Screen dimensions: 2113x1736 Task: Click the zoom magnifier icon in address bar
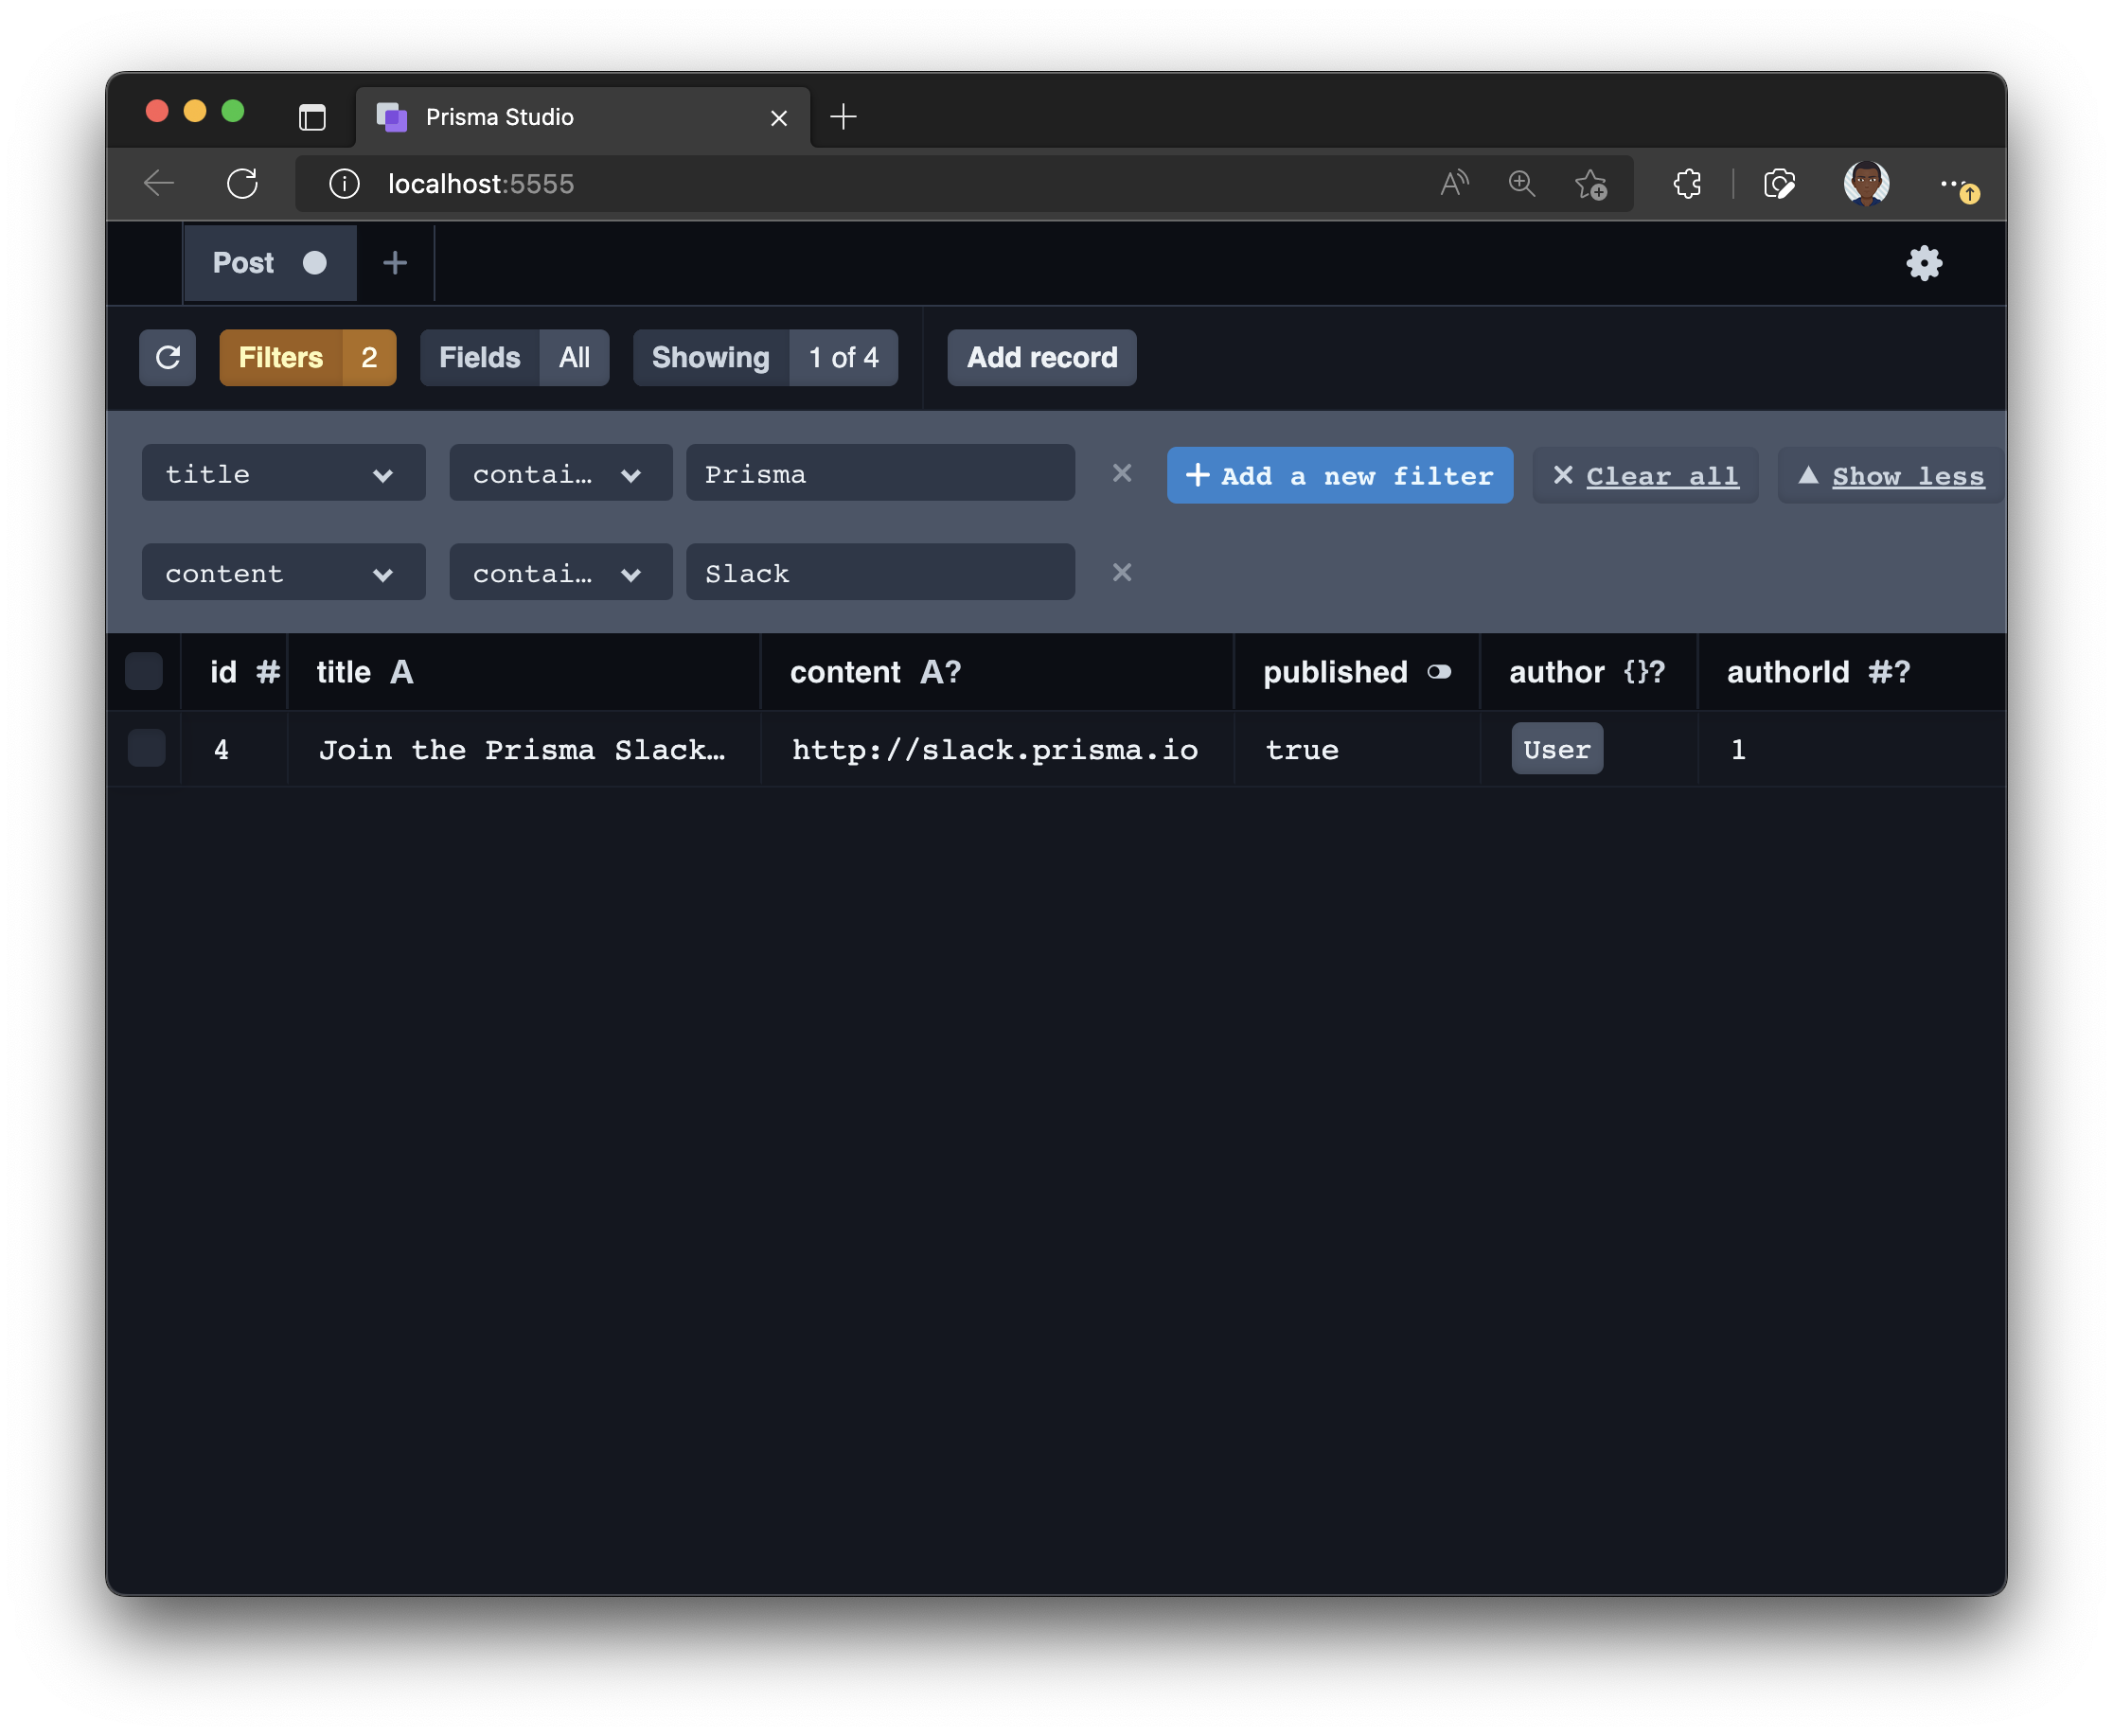click(1521, 184)
